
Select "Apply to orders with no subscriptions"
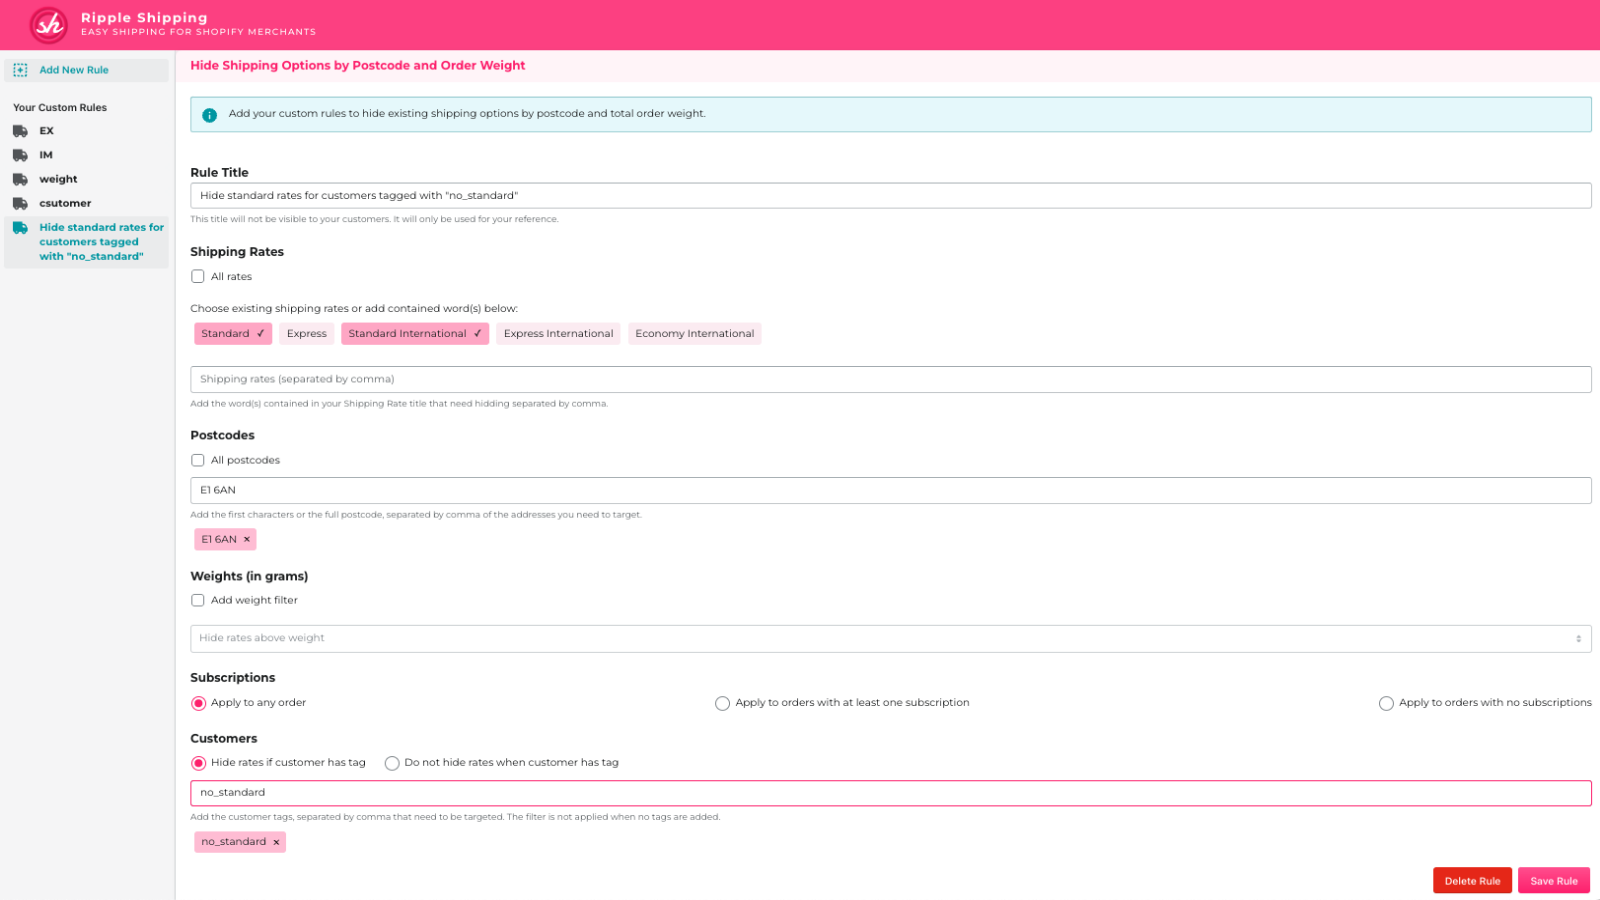pyautogui.click(x=1387, y=703)
